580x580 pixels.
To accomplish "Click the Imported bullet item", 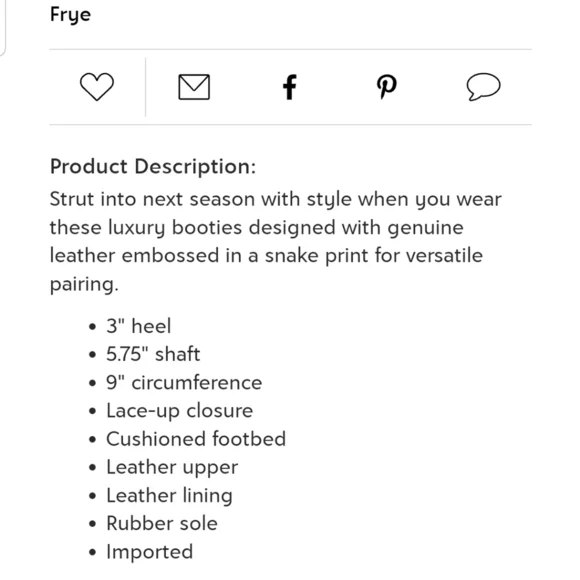I will point(149,552).
